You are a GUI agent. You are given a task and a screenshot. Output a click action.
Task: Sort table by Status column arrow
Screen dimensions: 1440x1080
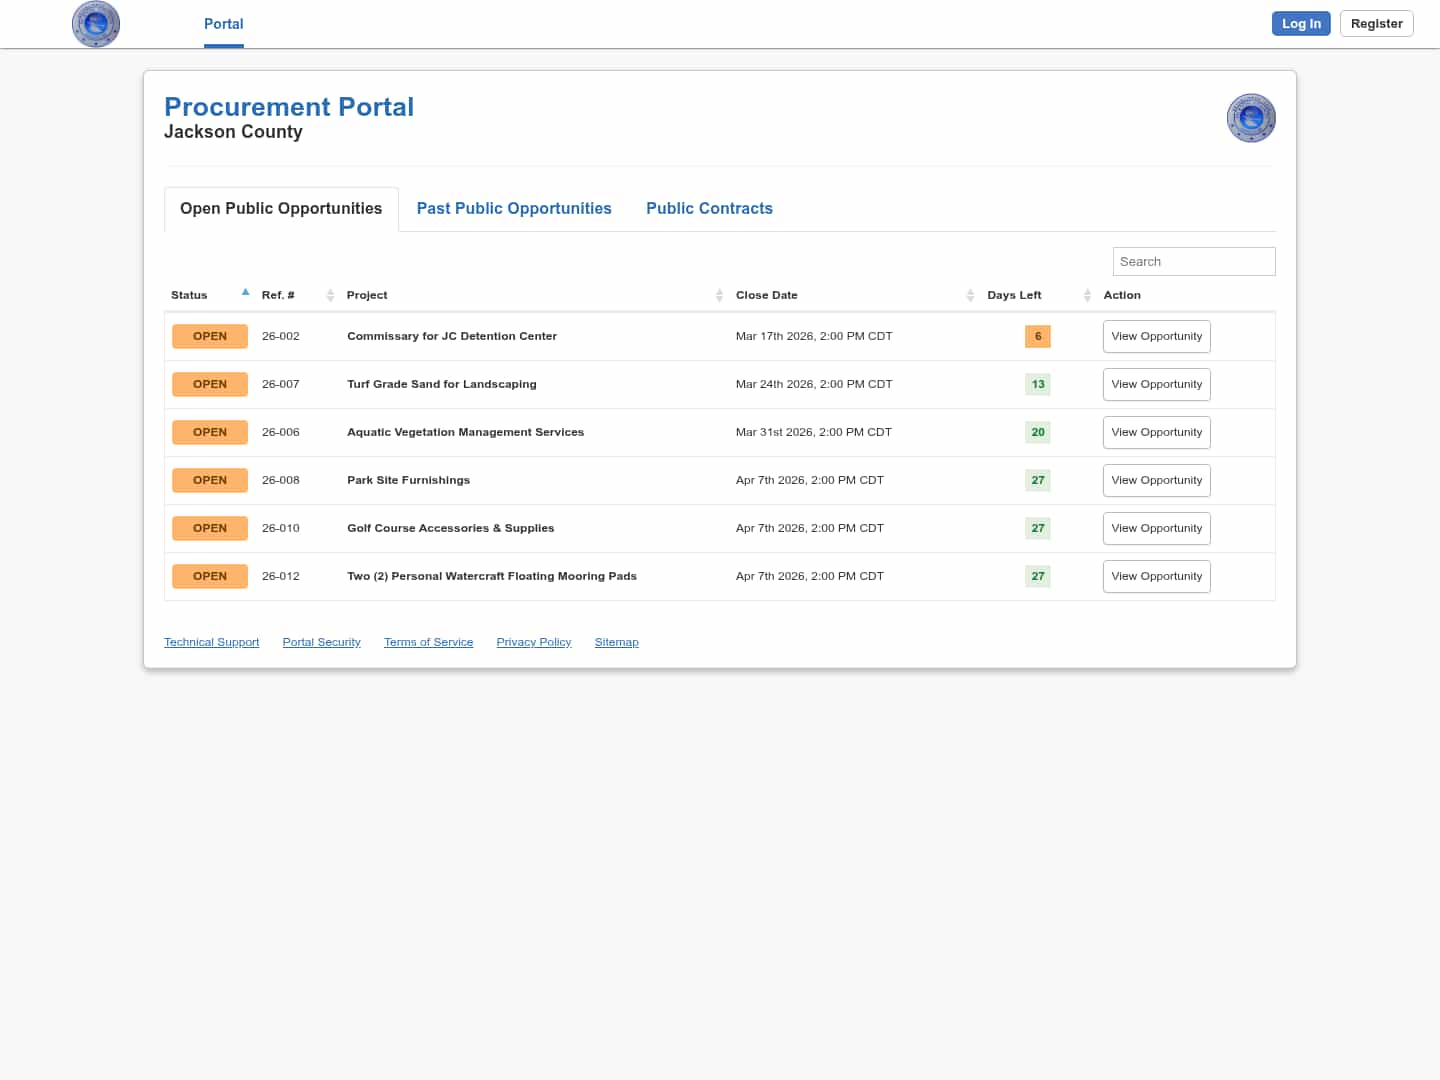pos(245,293)
